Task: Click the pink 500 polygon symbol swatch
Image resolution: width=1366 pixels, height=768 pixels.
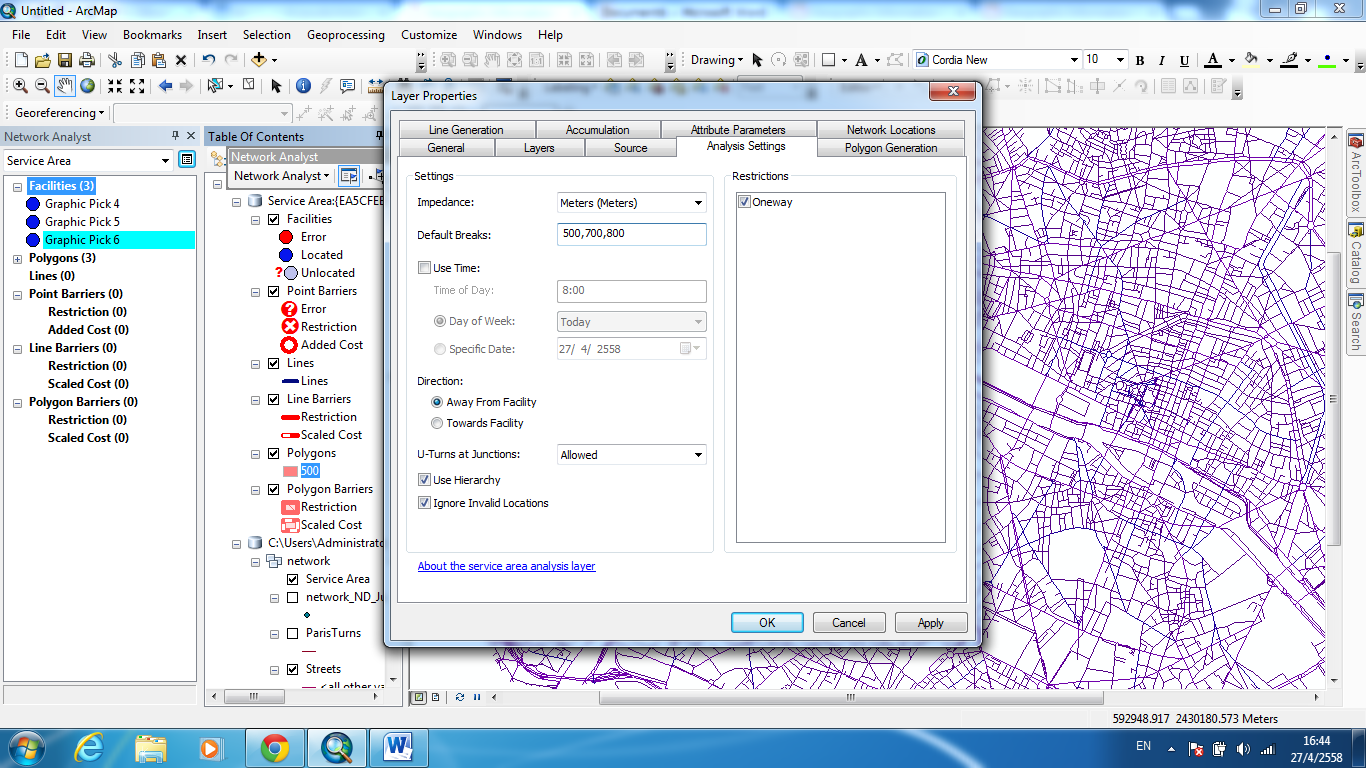Action: pyautogui.click(x=291, y=471)
